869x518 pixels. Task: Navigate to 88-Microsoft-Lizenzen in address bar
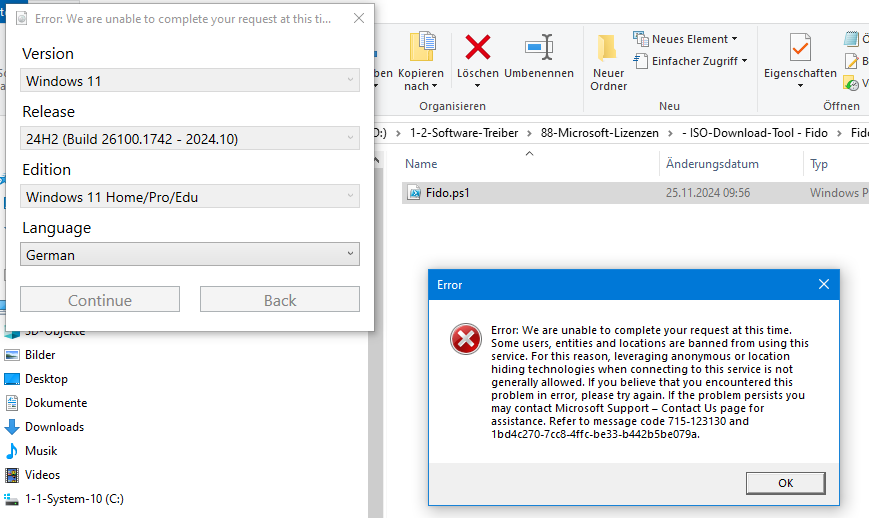(x=600, y=133)
